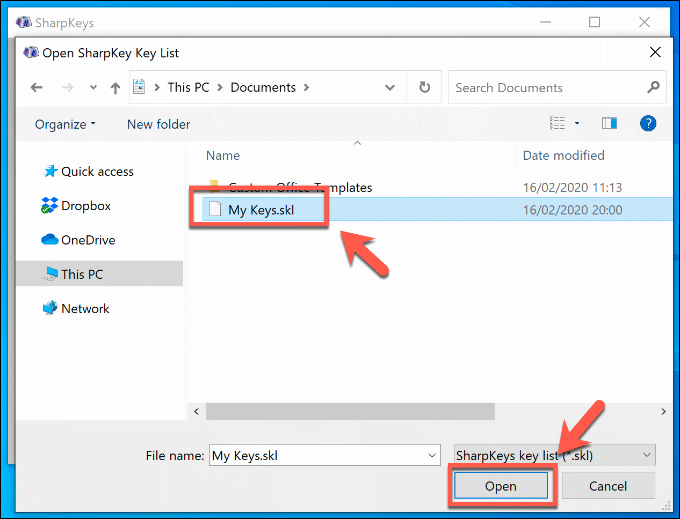Click the scroll right arrow
Image resolution: width=680 pixels, height=519 pixels.
[x=663, y=411]
